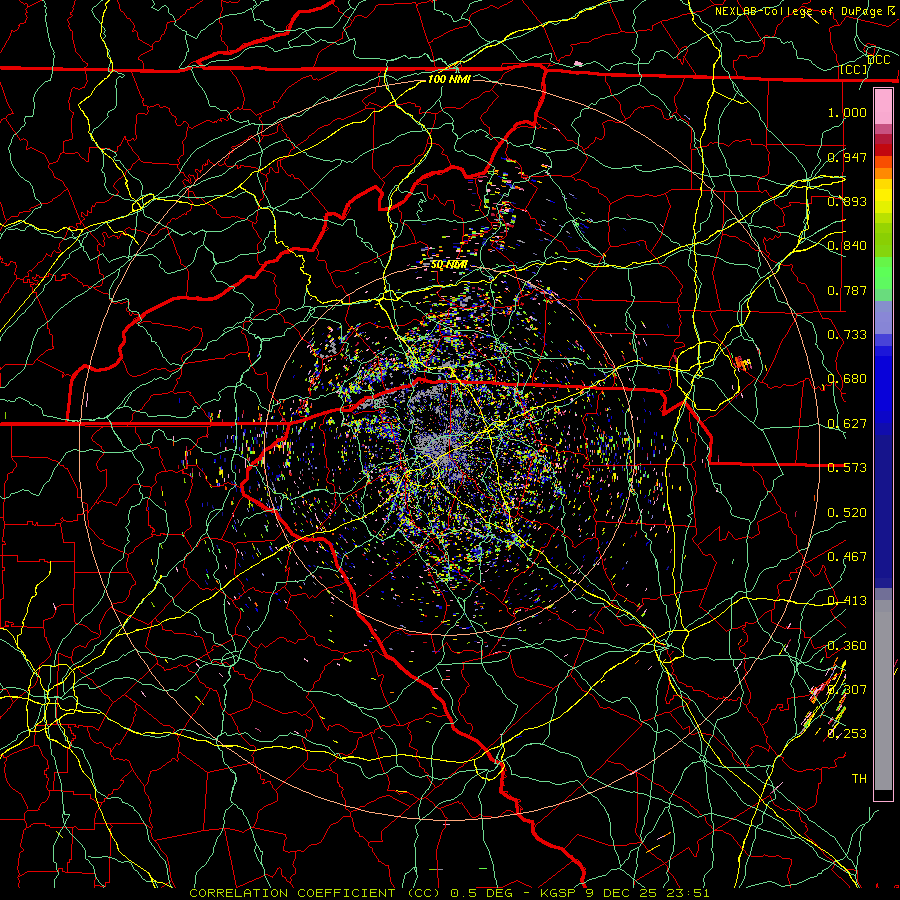This screenshot has height=900, width=900.
Task: Click the 1.000 scale value
Action: point(847,112)
